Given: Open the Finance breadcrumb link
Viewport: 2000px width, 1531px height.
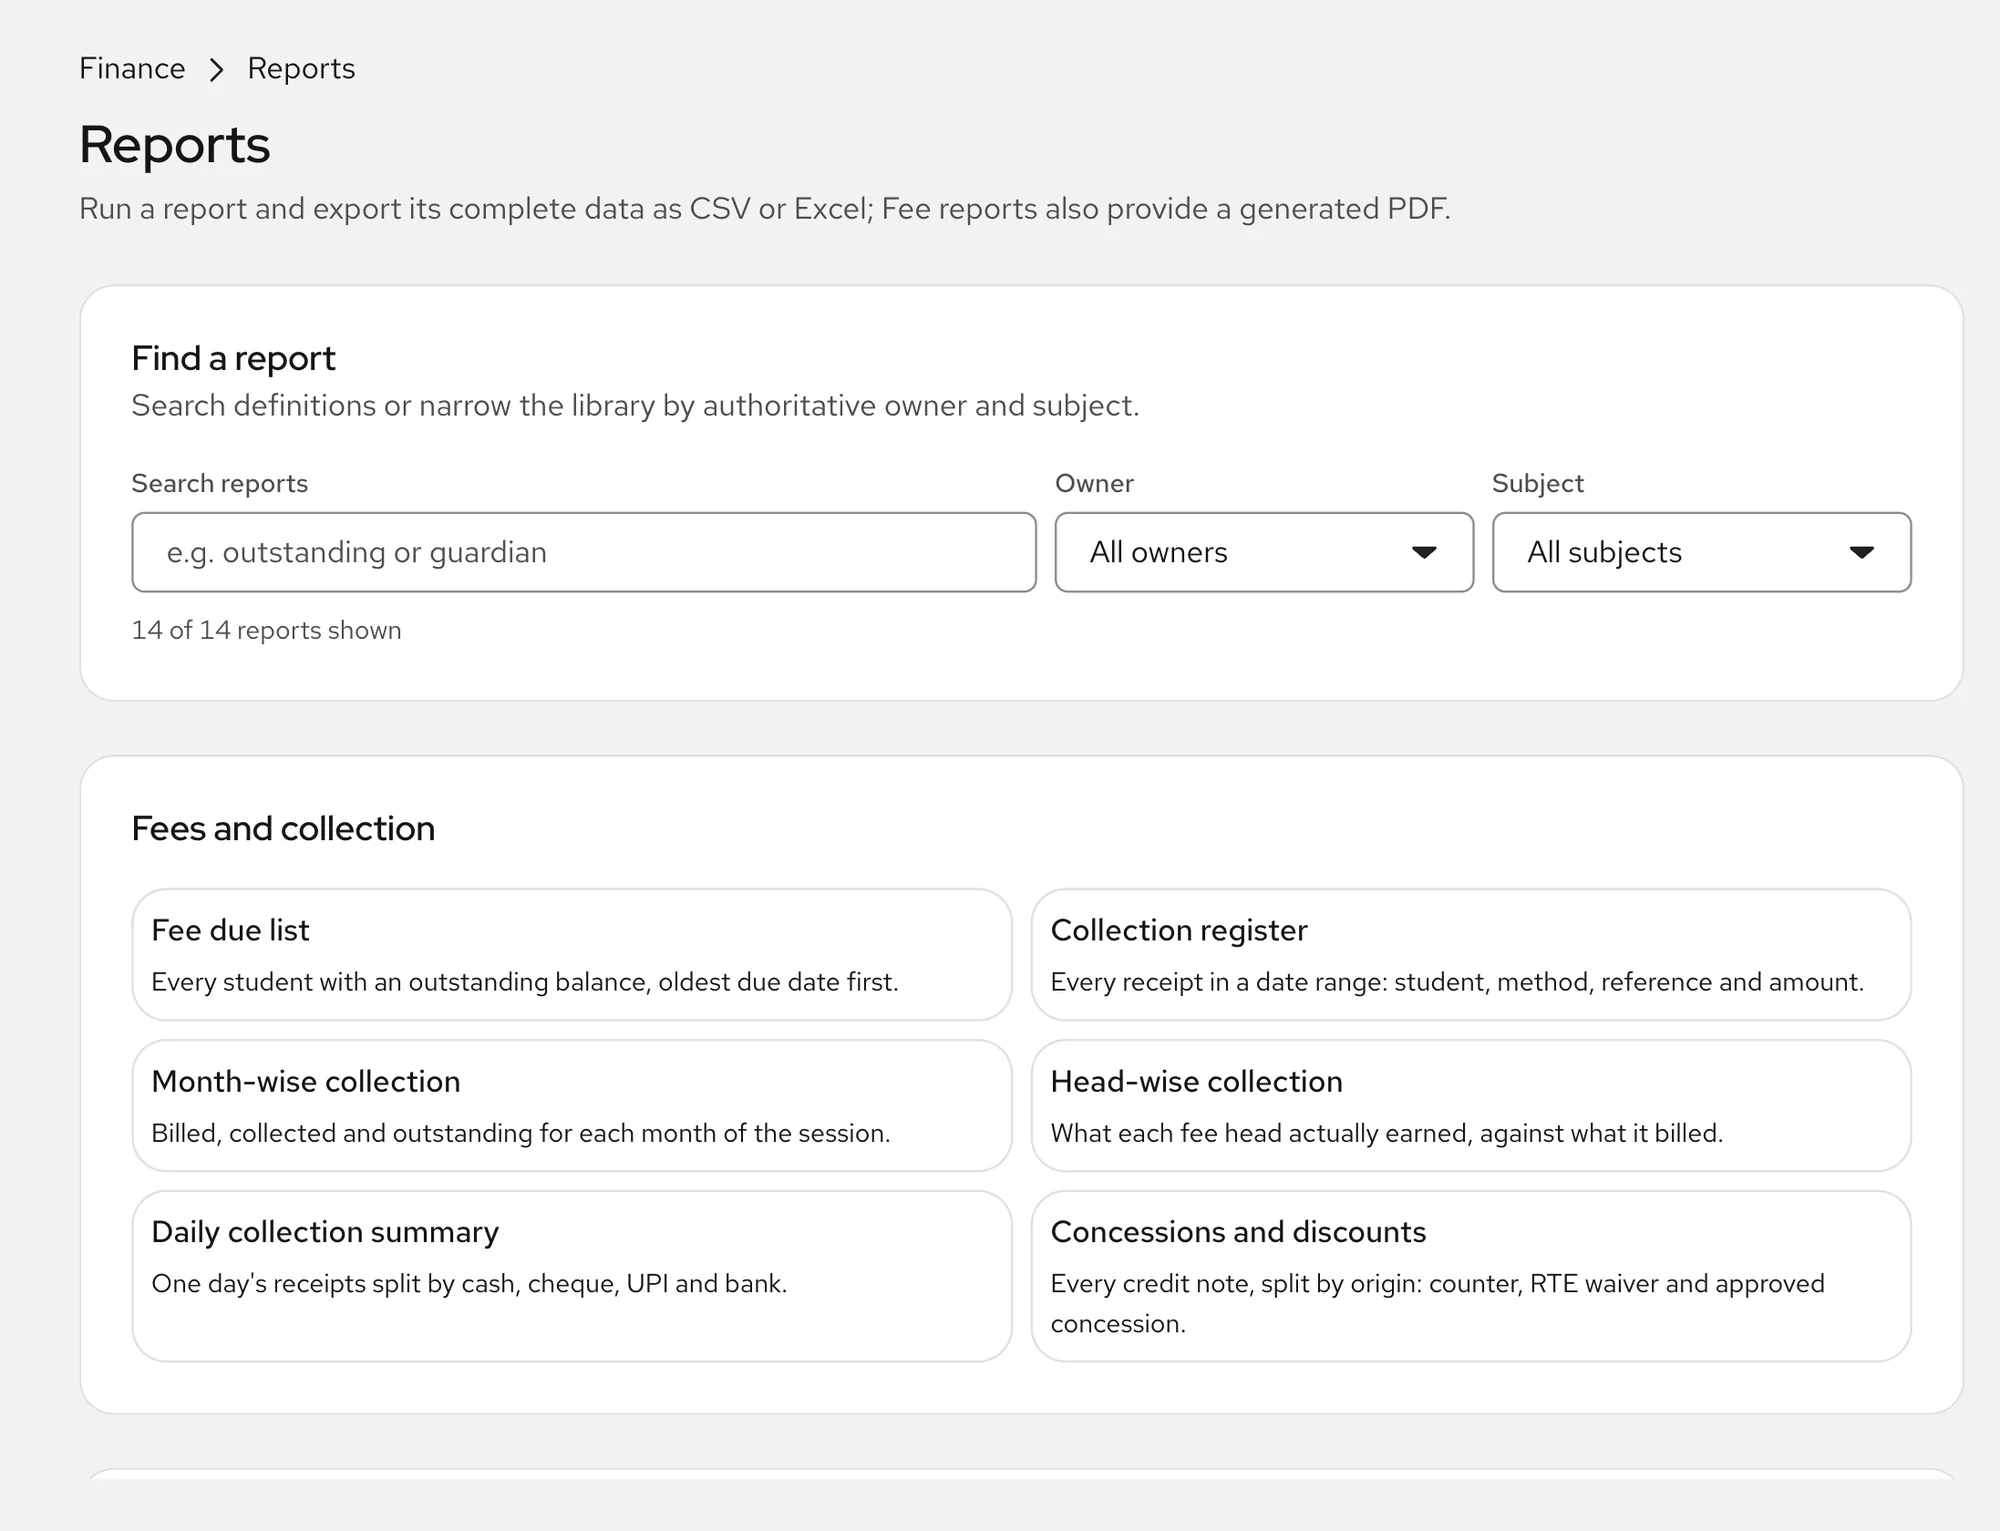Looking at the screenshot, I should coord(132,68).
